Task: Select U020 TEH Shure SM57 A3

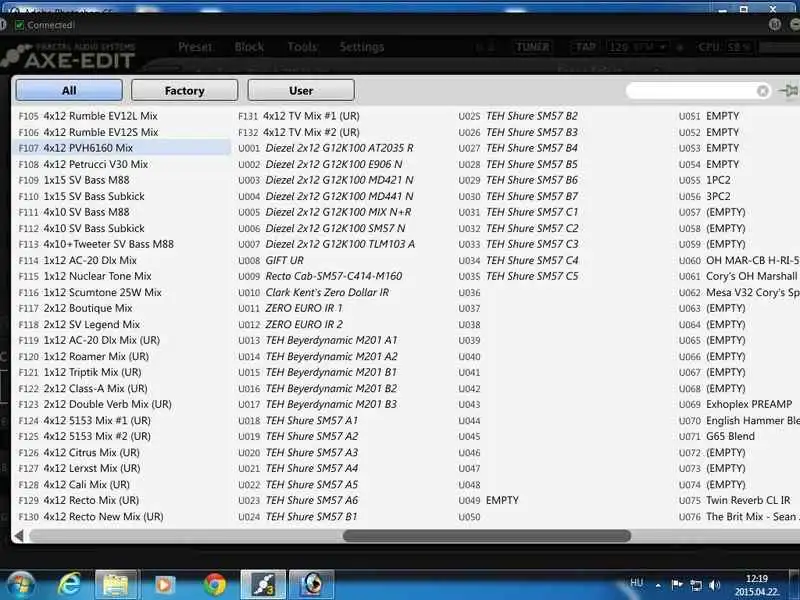Action: pos(342,453)
